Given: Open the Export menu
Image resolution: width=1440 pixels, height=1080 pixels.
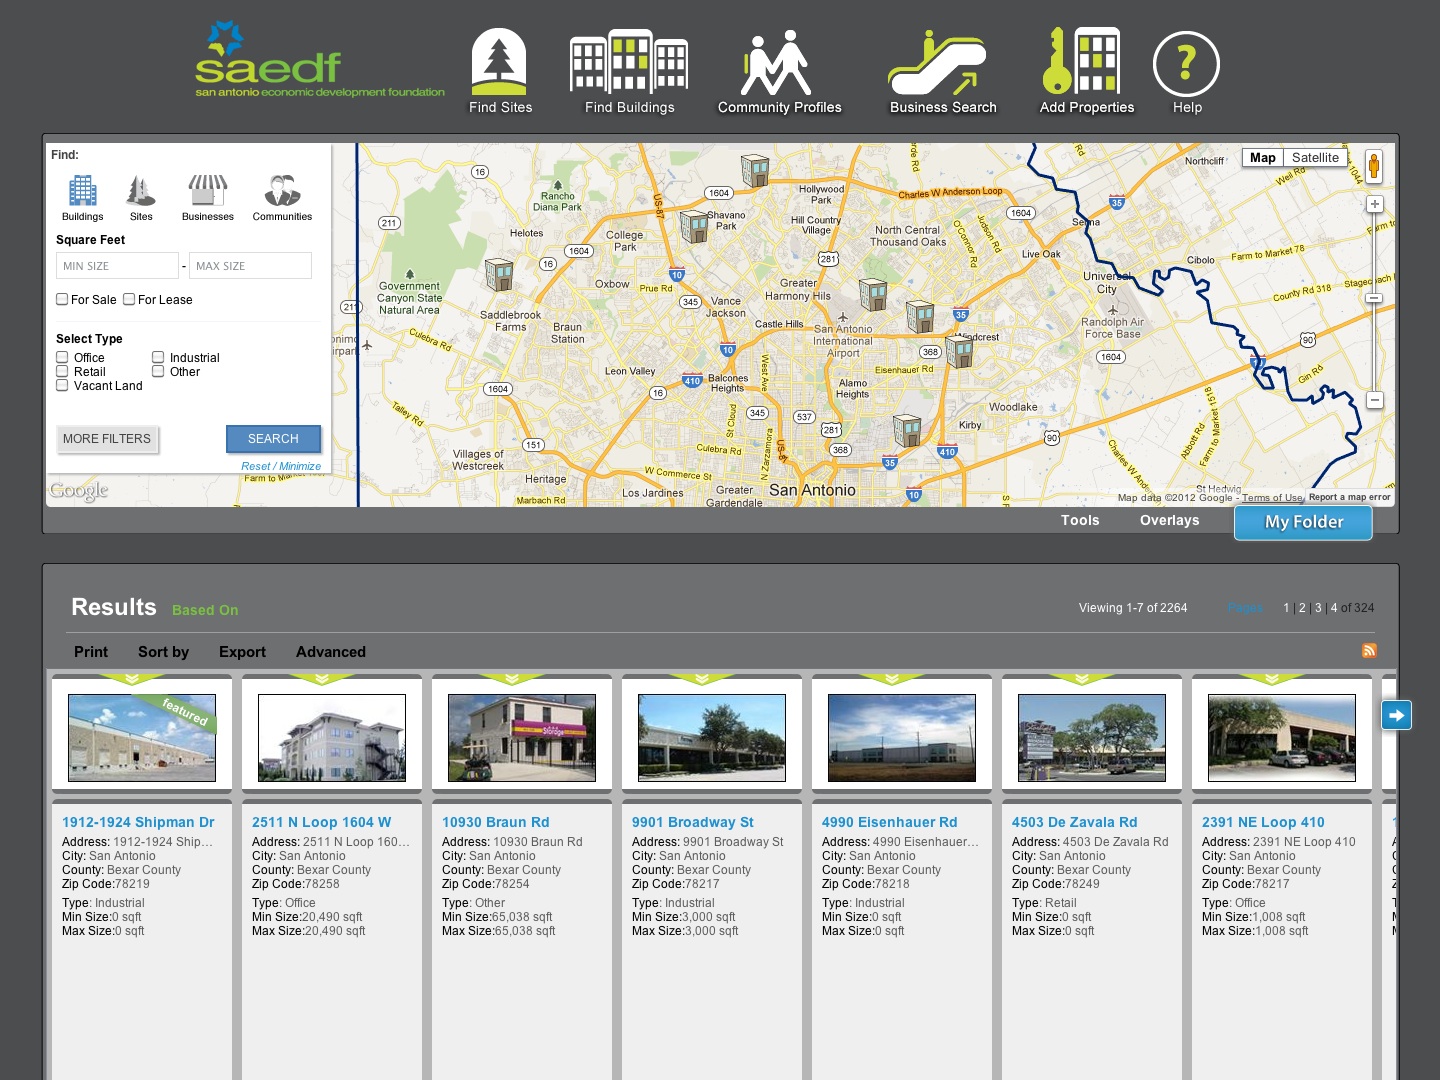Looking at the screenshot, I should click(x=242, y=652).
